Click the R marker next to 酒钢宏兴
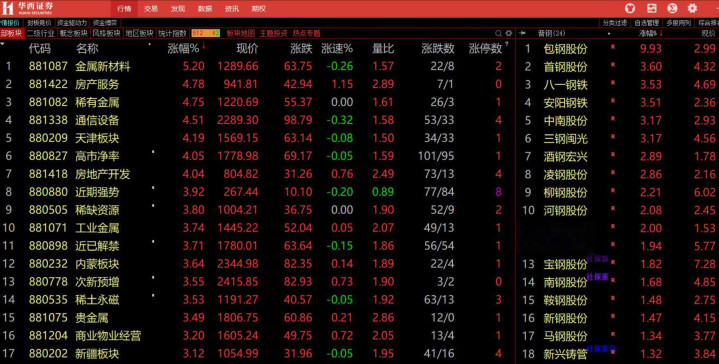The height and width of the screenshot is (364, 719). [x=613, y=154]
